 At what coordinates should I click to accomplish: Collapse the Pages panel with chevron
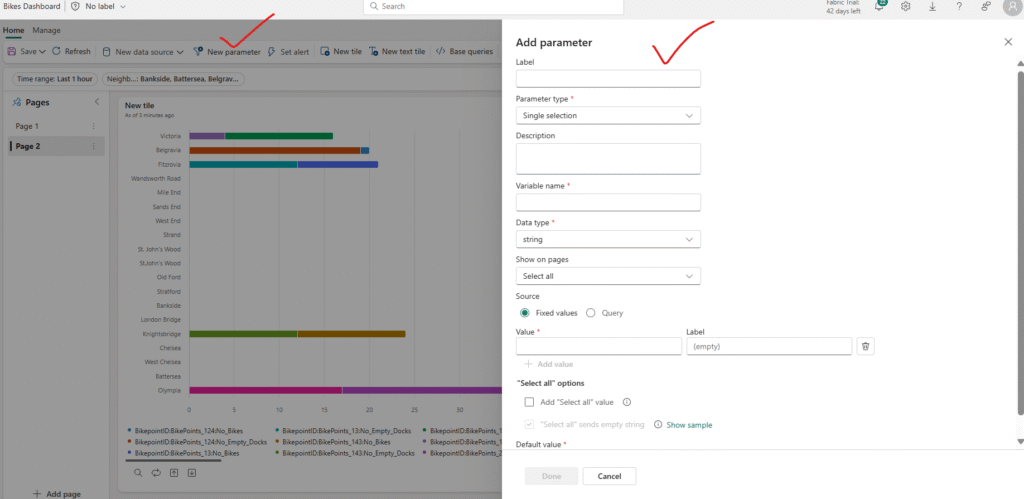[97, 102]
